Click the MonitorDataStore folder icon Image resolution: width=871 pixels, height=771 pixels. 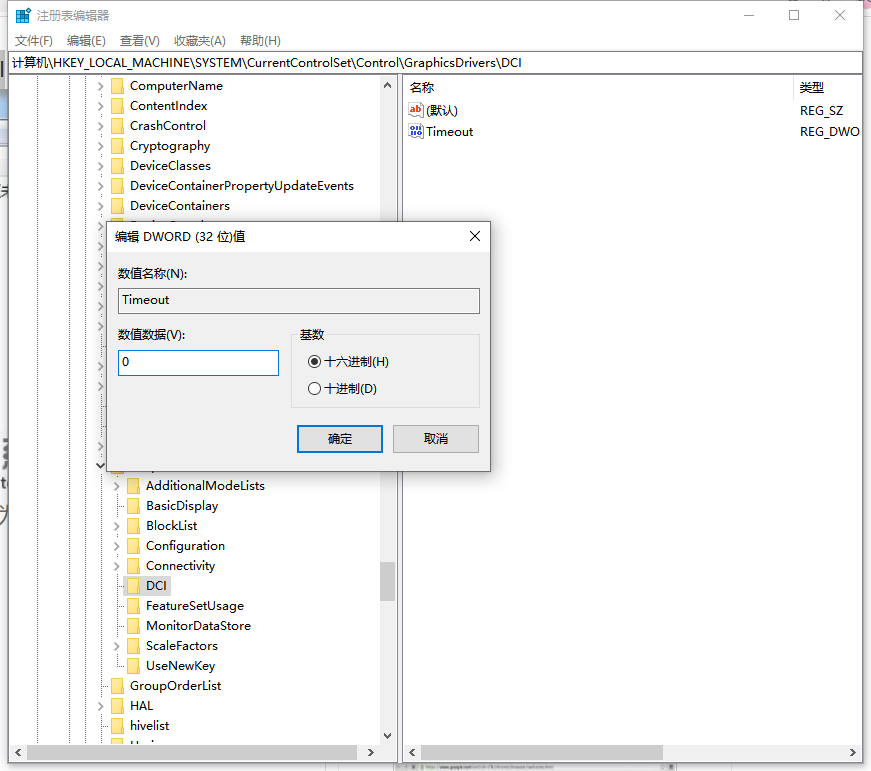(x=134, y=625)
